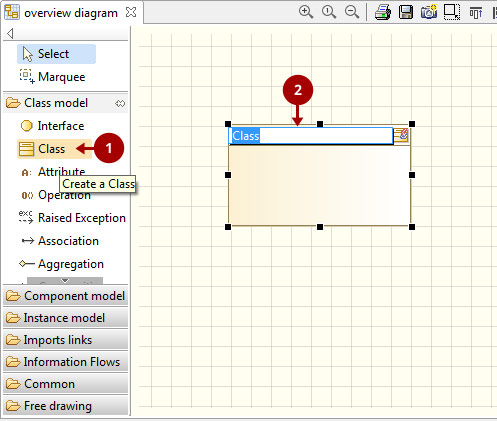Click the class body compartment on canvas
Image resolution: width=497 pixels, height=421 pixels.
[320, 185]
